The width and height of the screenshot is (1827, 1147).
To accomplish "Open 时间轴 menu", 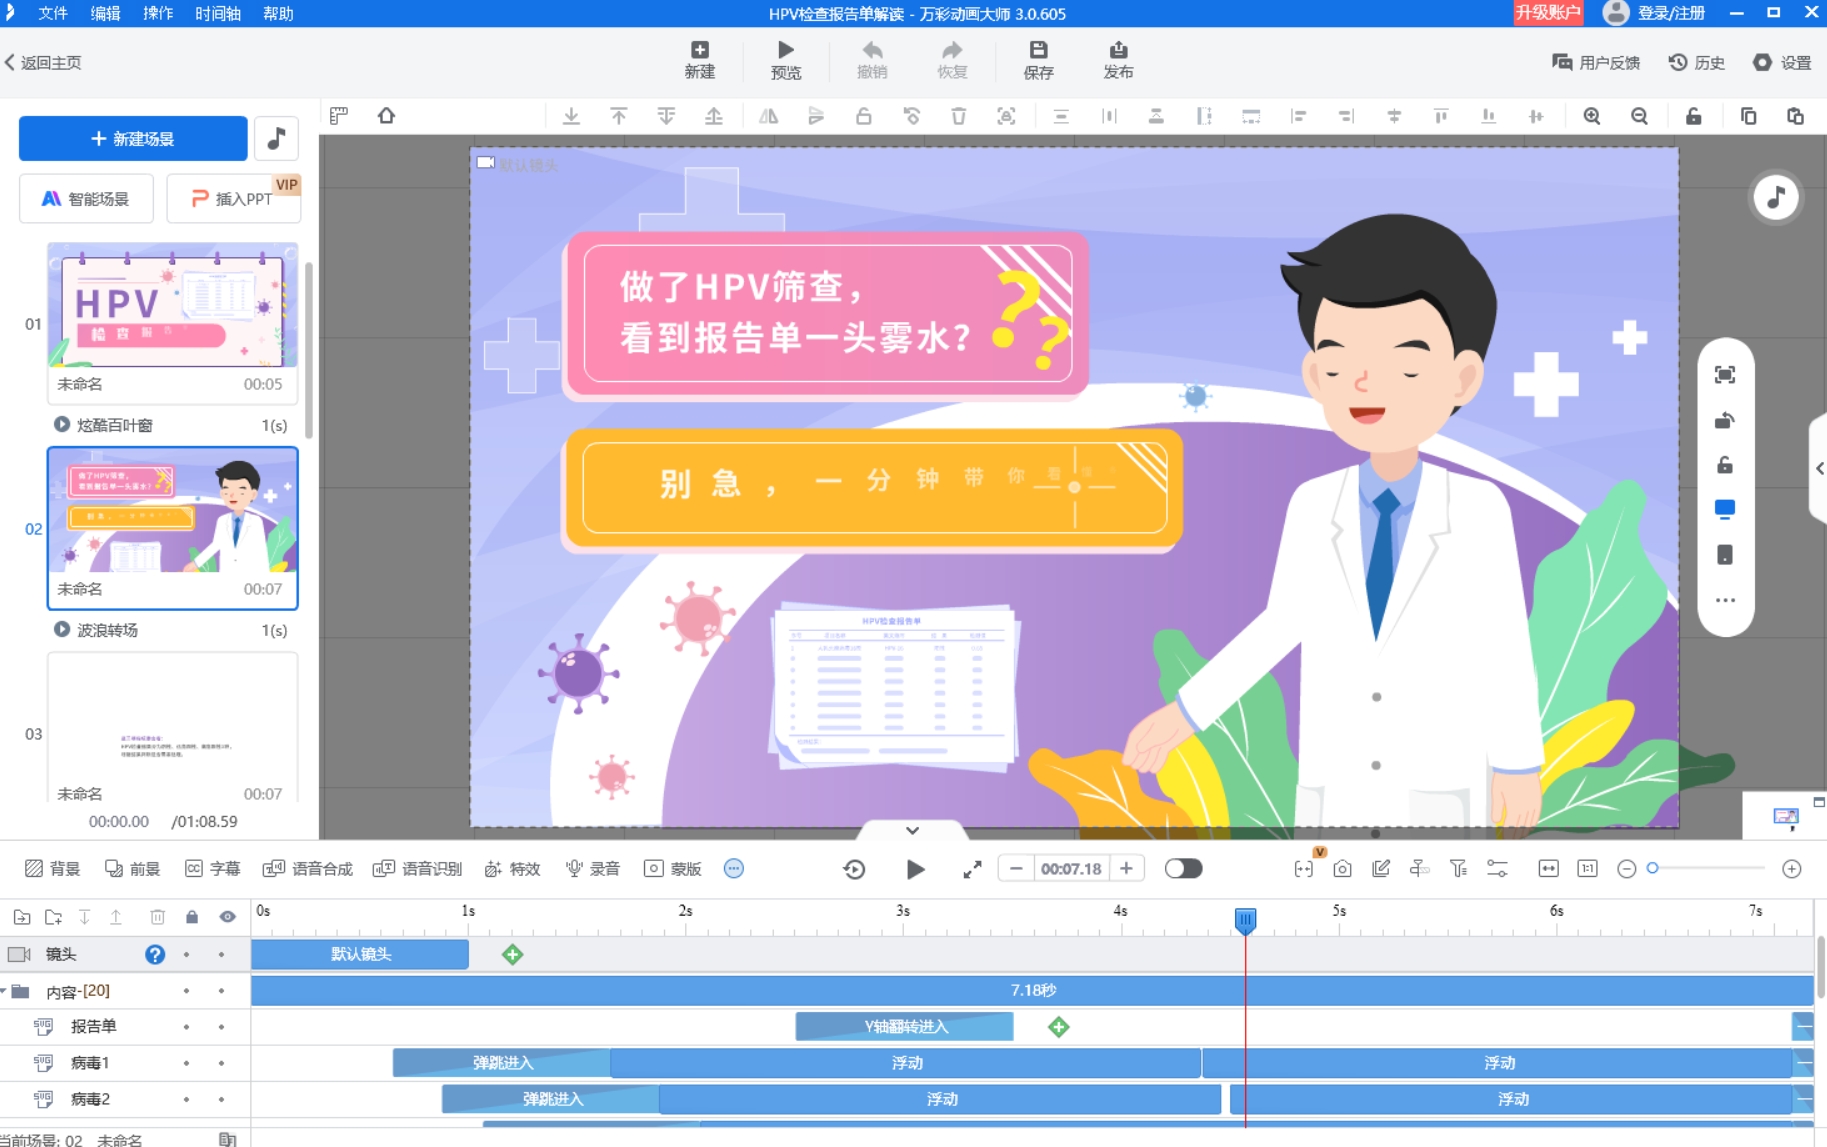I will pyautogui.click(x=217, y=13).
